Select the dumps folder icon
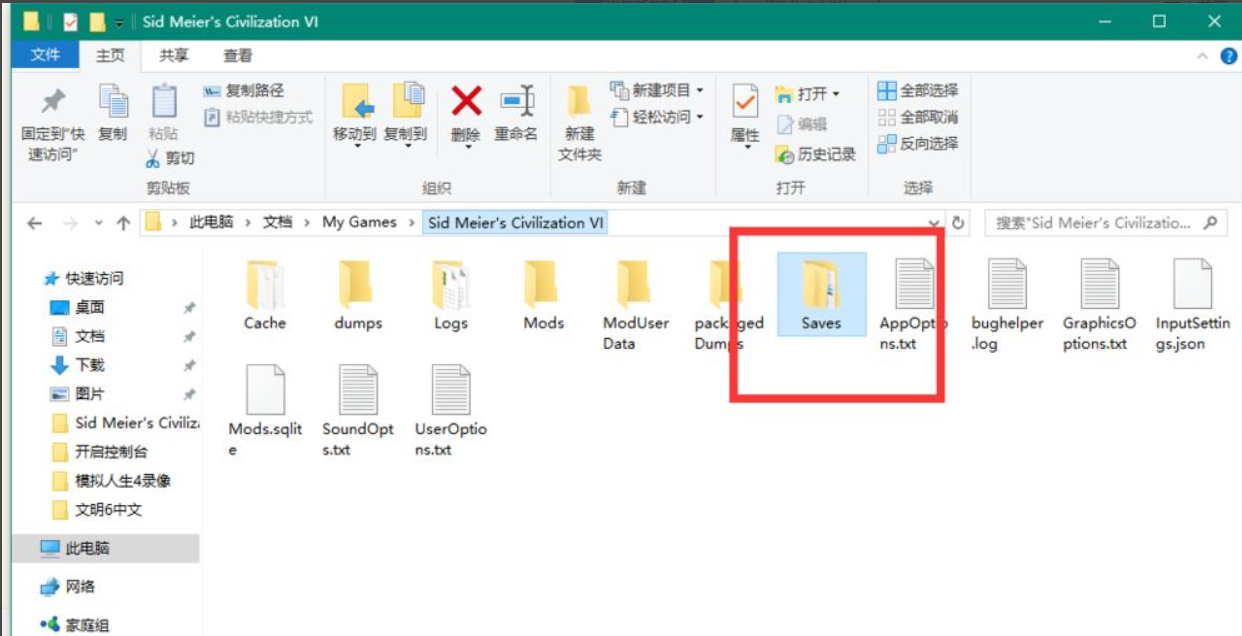1242x636 pixels. tap(357, 283)
